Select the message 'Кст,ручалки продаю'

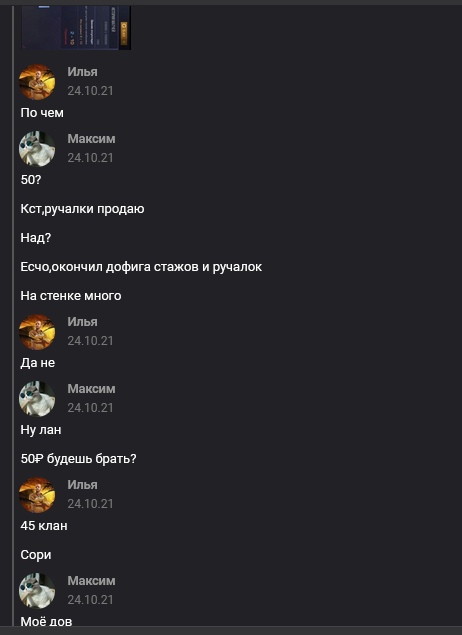[x=82, y=209]
